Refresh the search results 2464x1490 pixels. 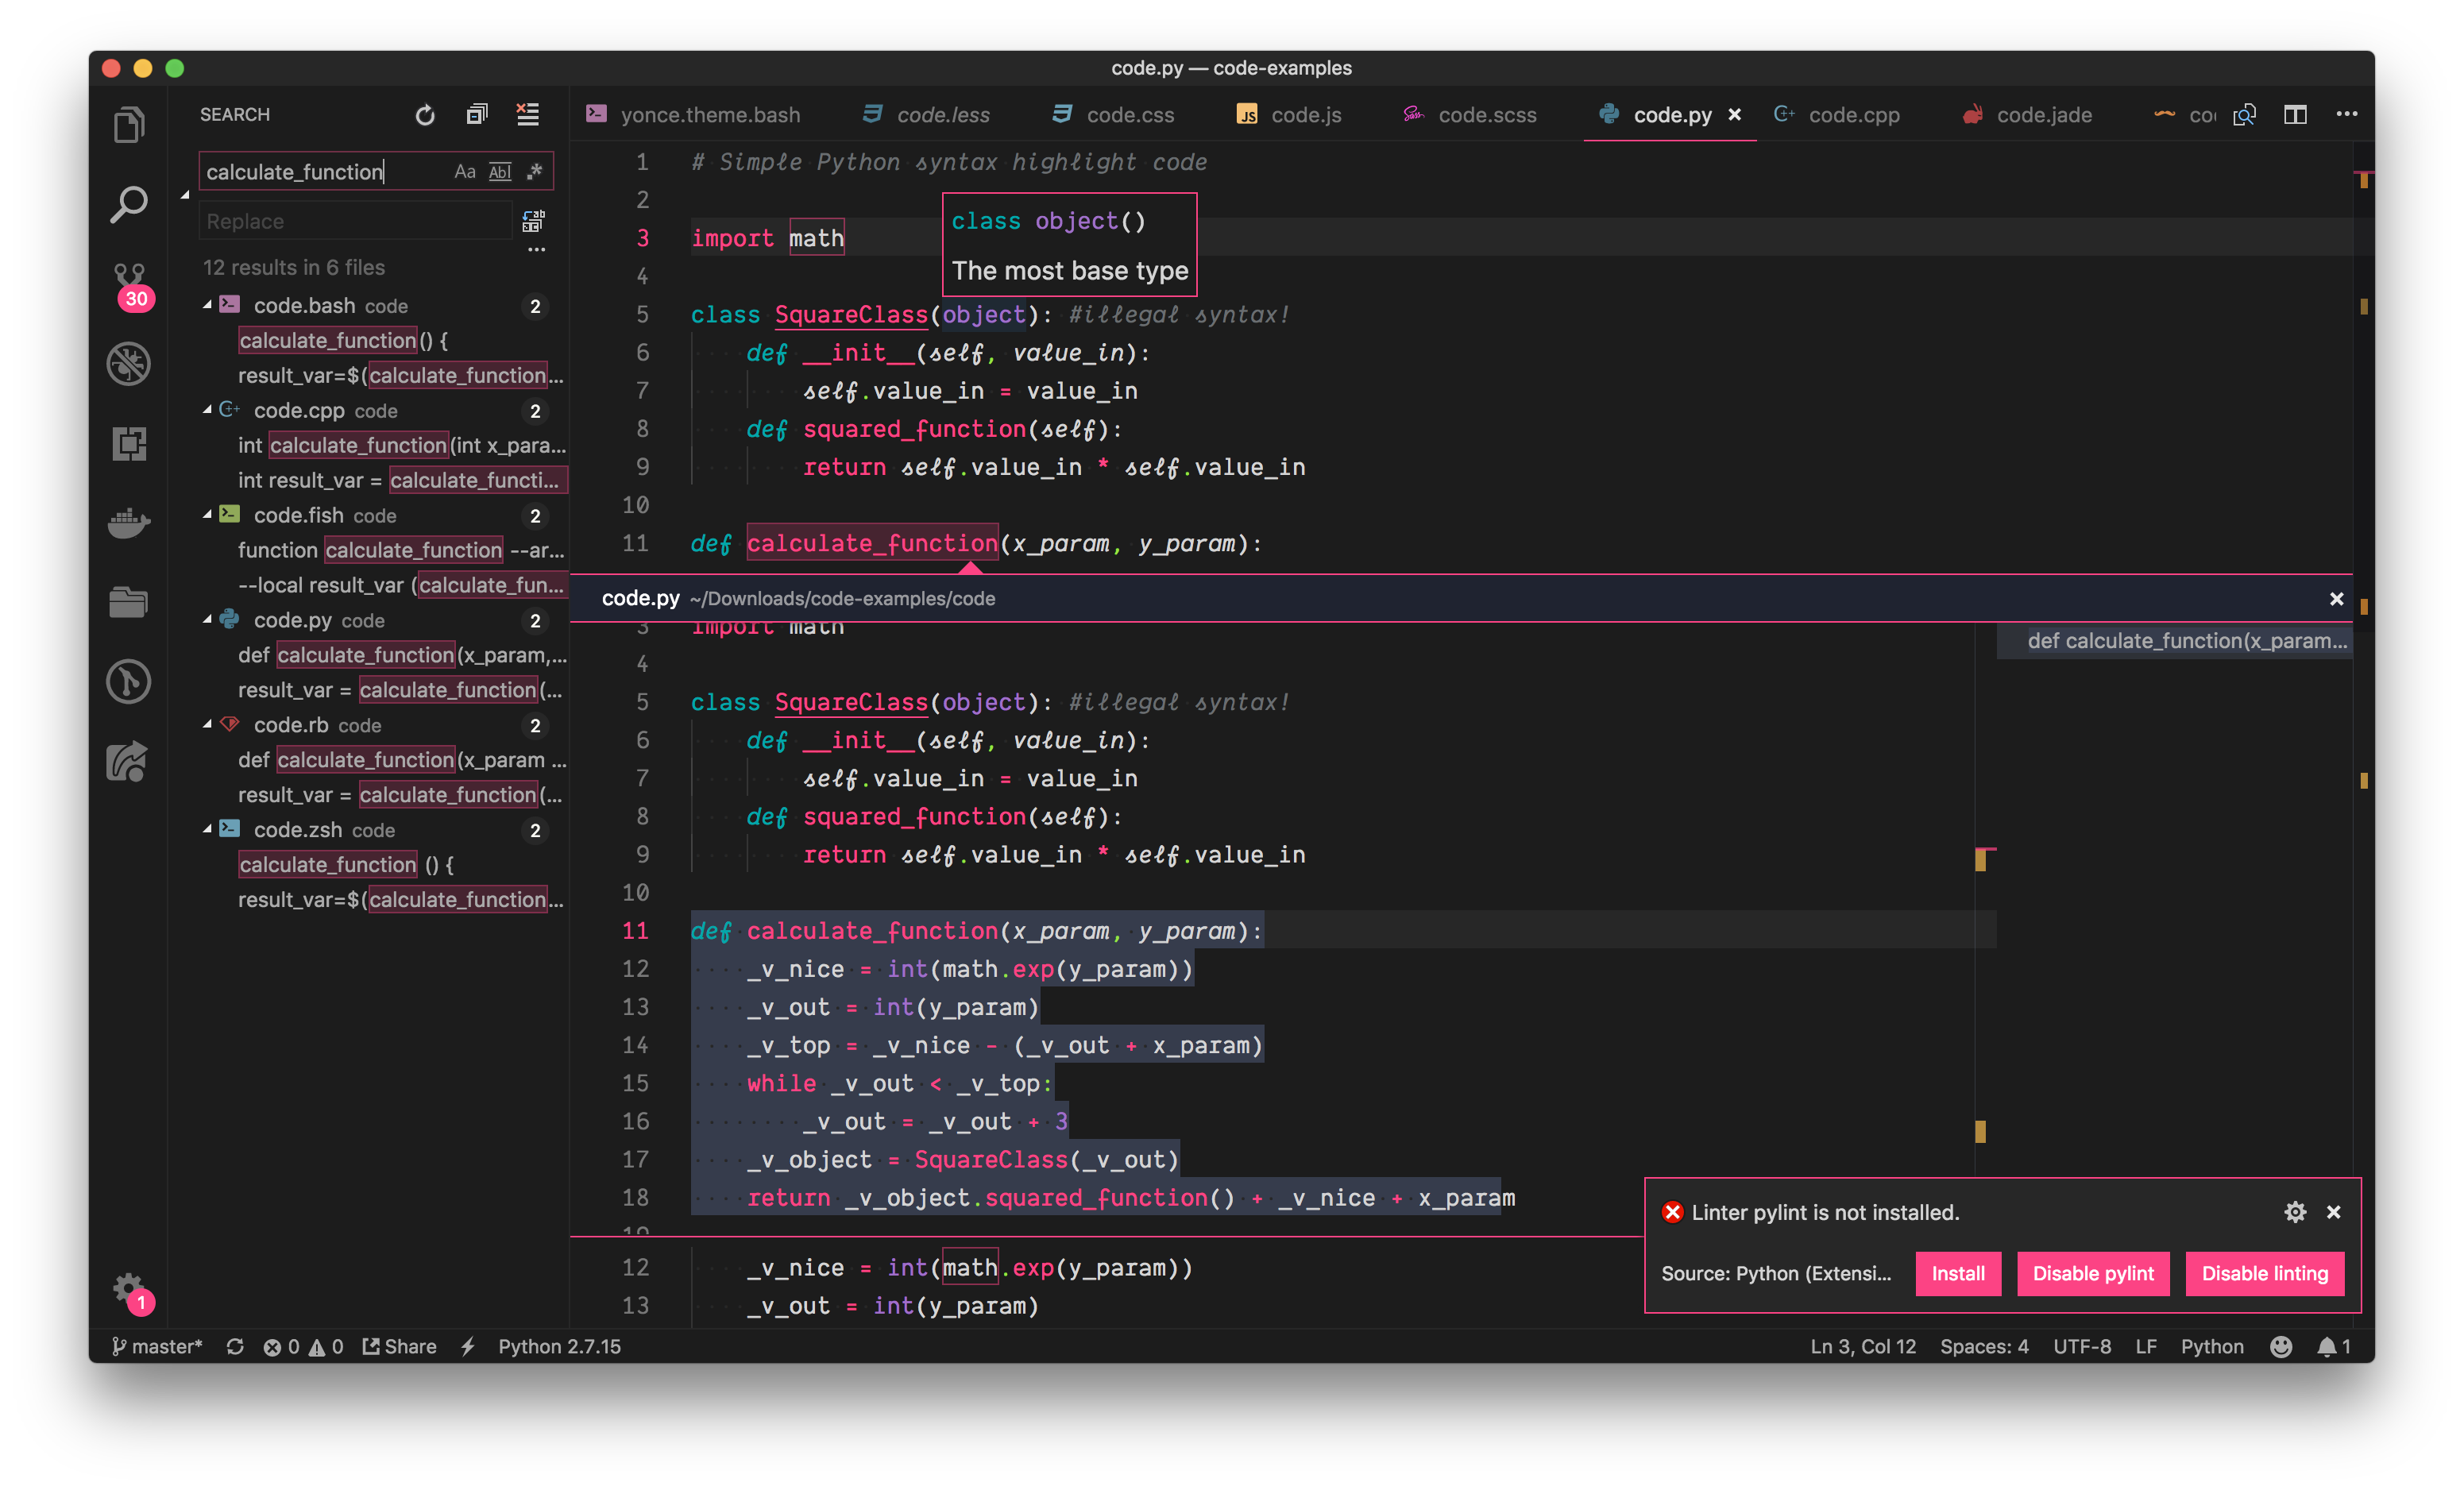[425, 115]
